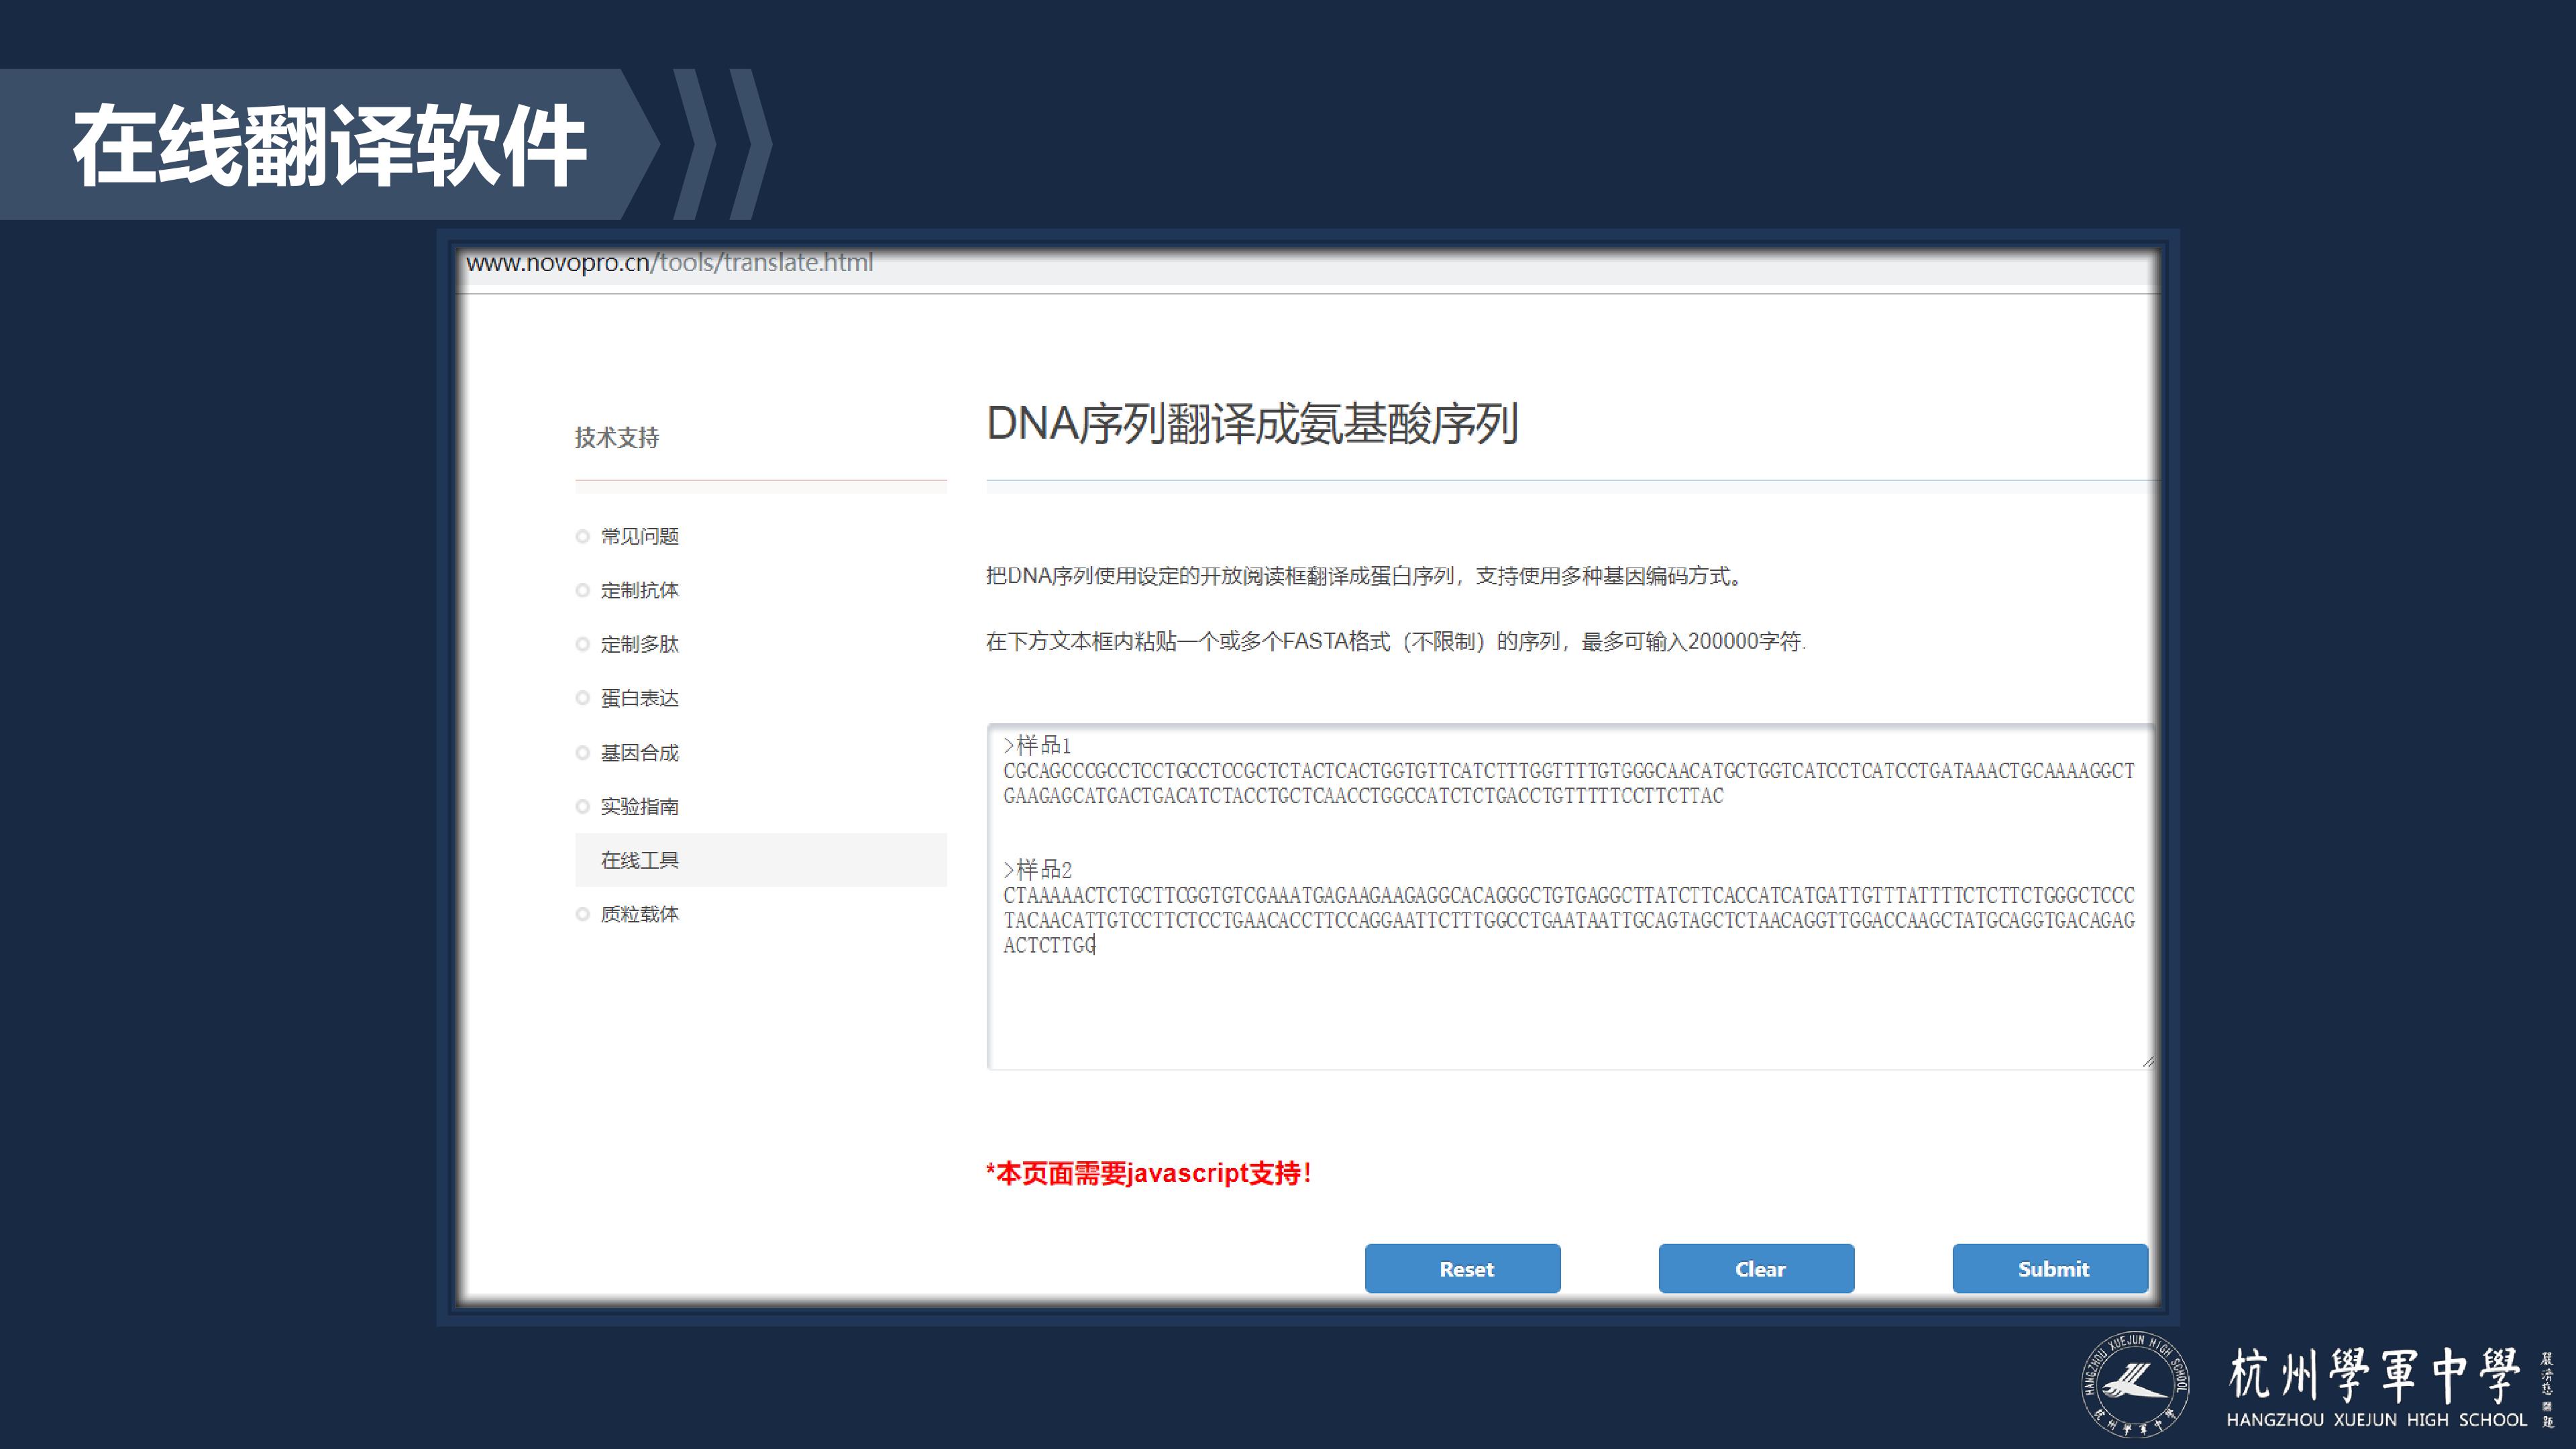Click the Submit button
Screen dimensions: 2576x1449
(x=2050, y=1268)
